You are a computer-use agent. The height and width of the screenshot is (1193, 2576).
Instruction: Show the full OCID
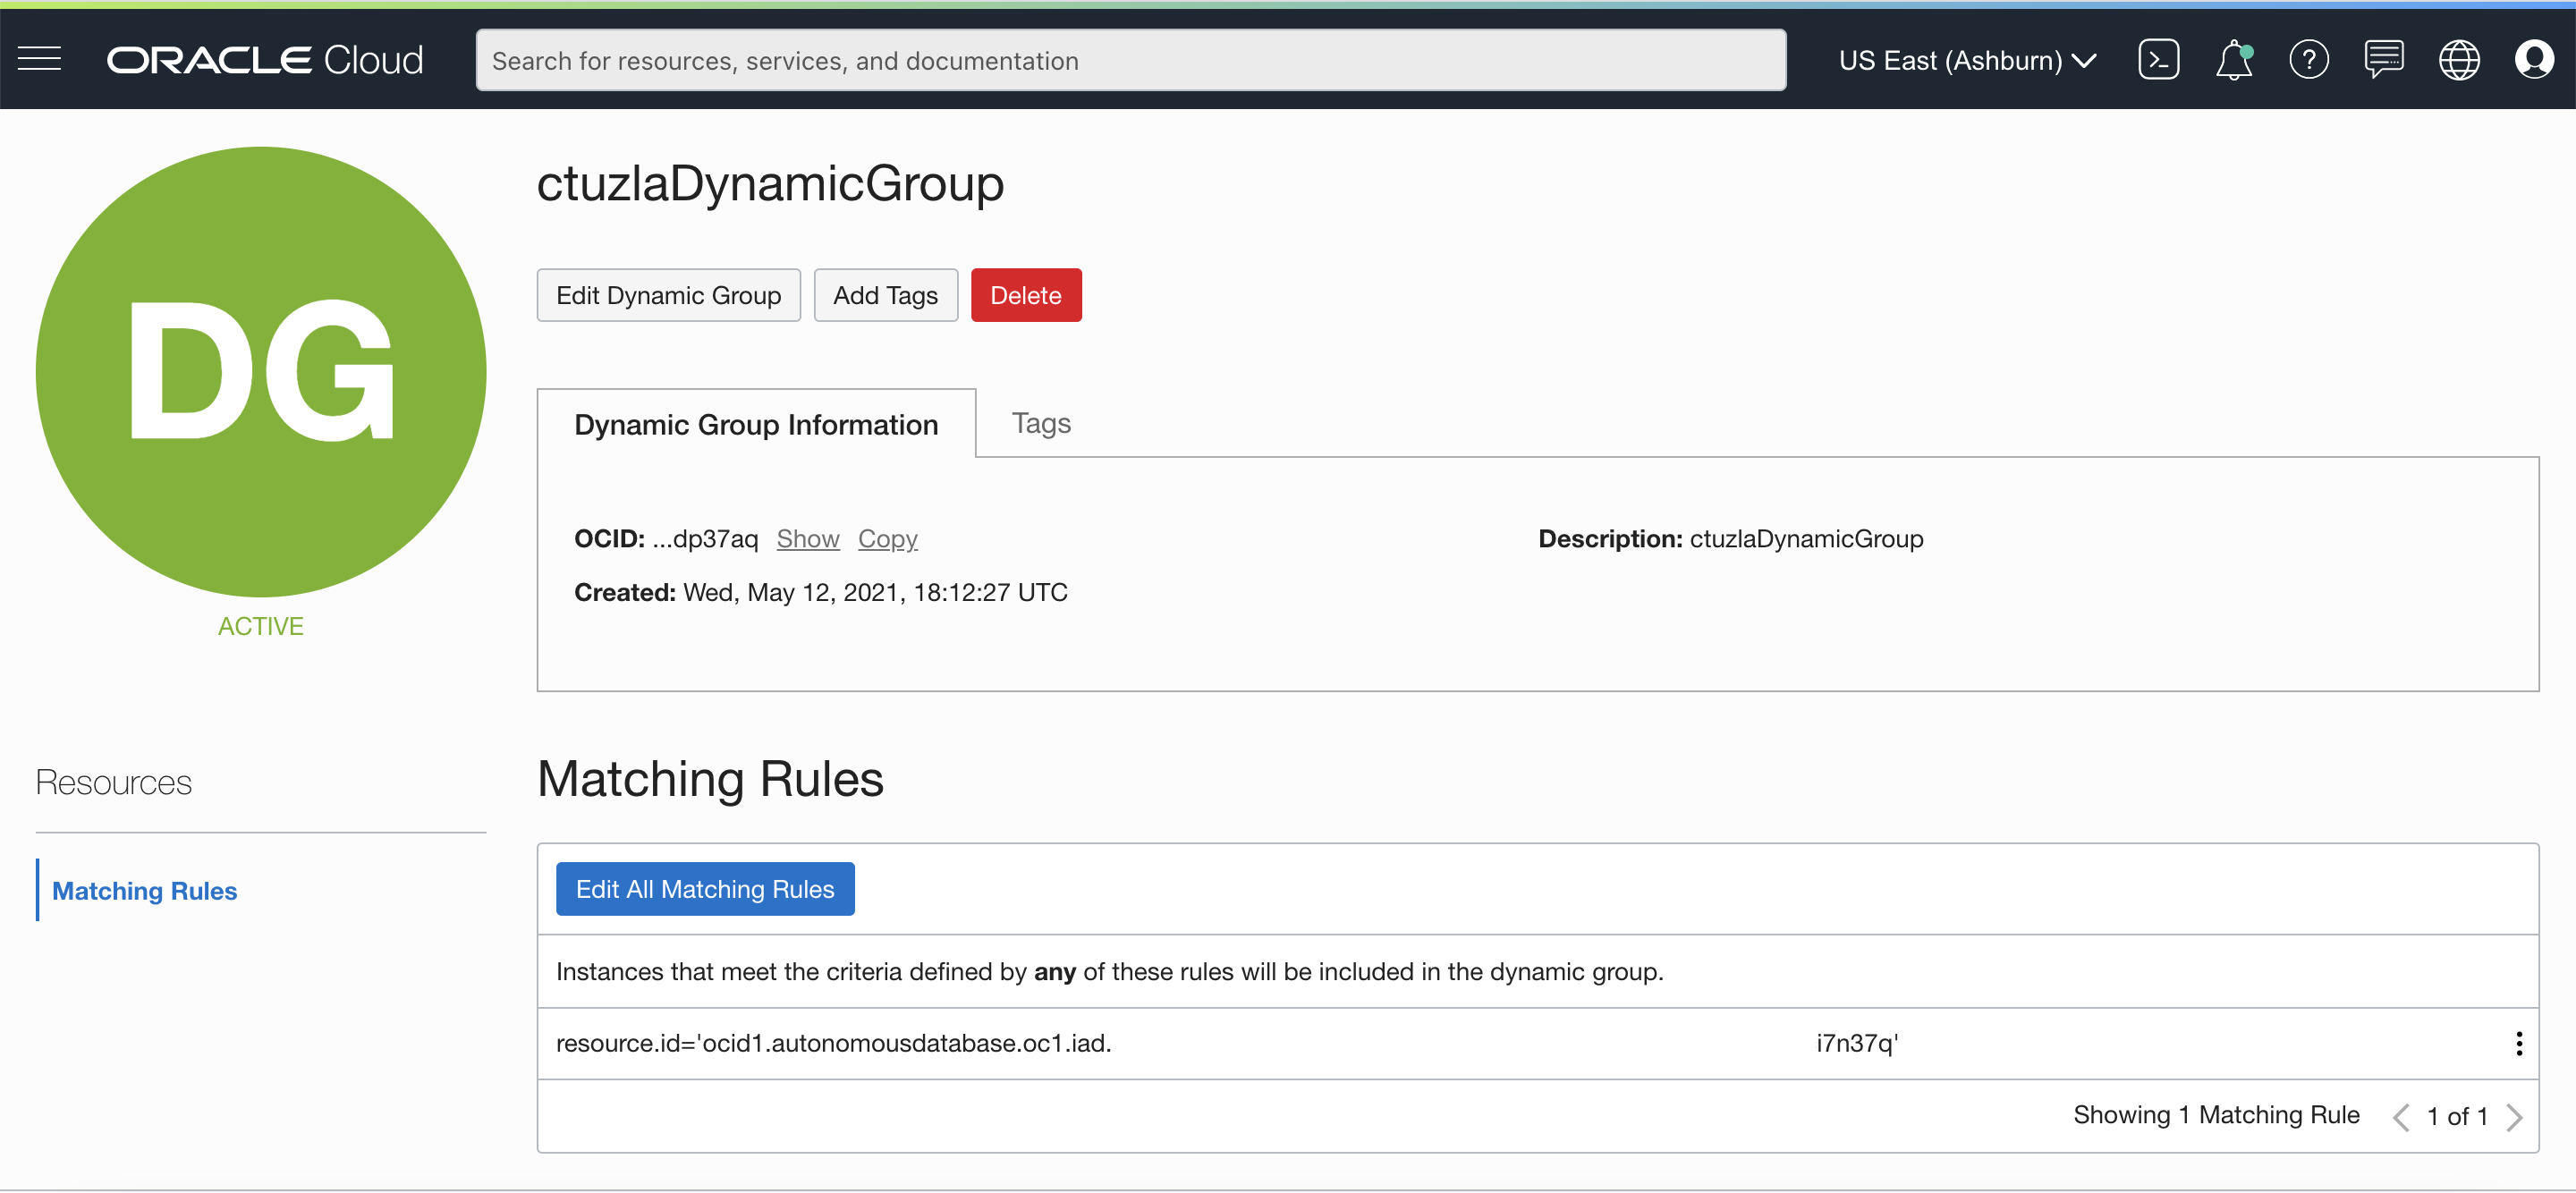(x=807, y=539)
